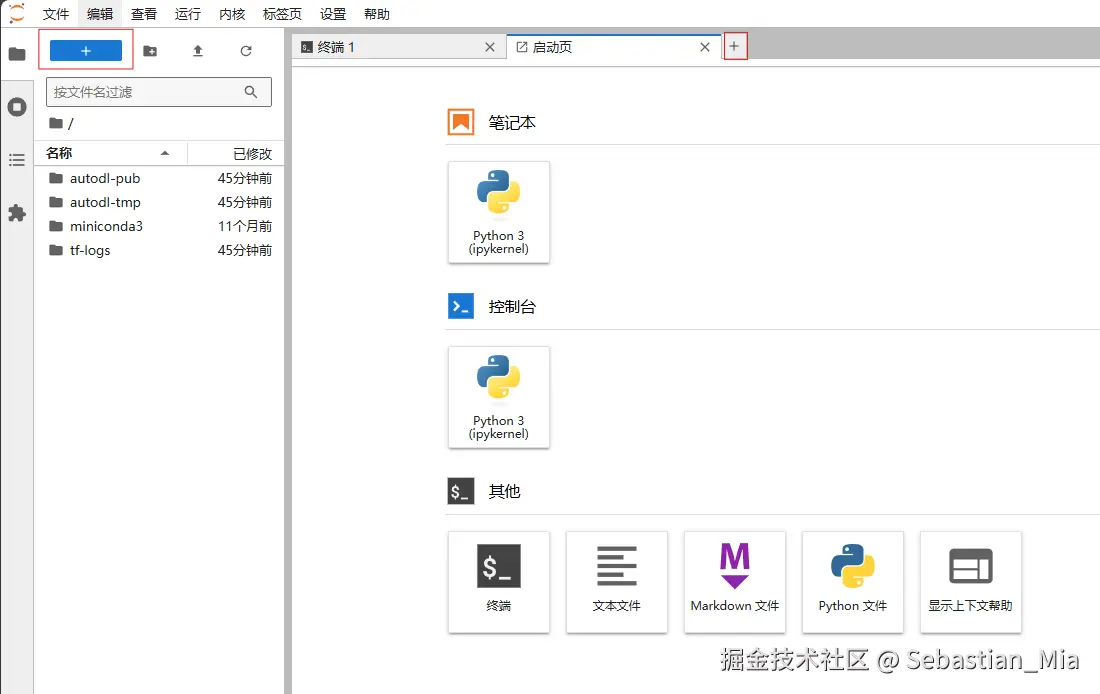Click the blue new launcher button

coord(85,49)
